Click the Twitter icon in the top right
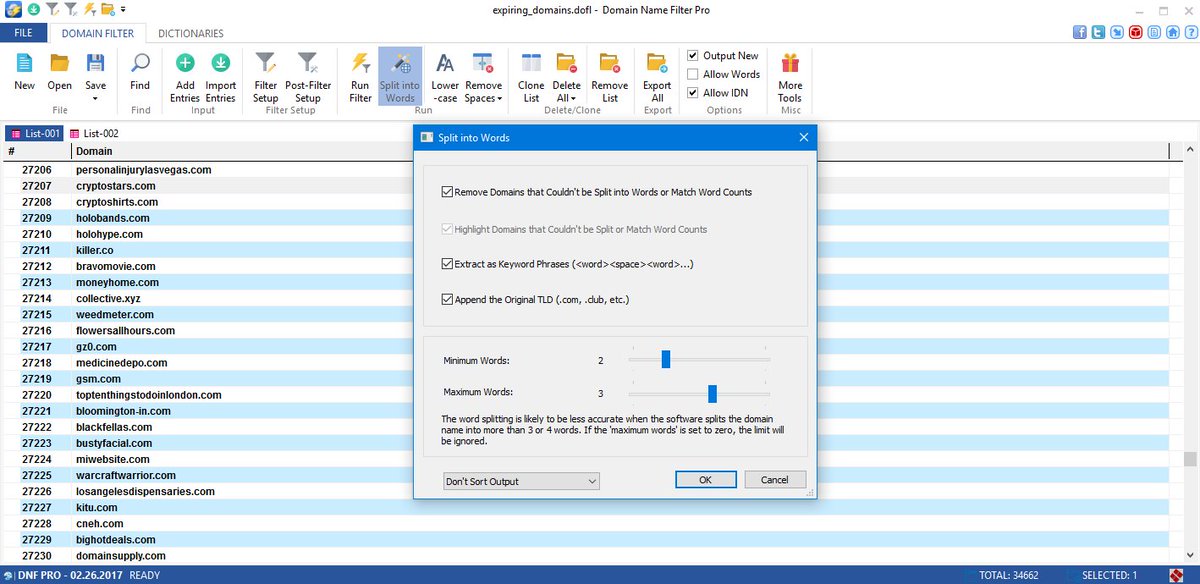This screenshot has height=584, width=1200. point(1099,32)
